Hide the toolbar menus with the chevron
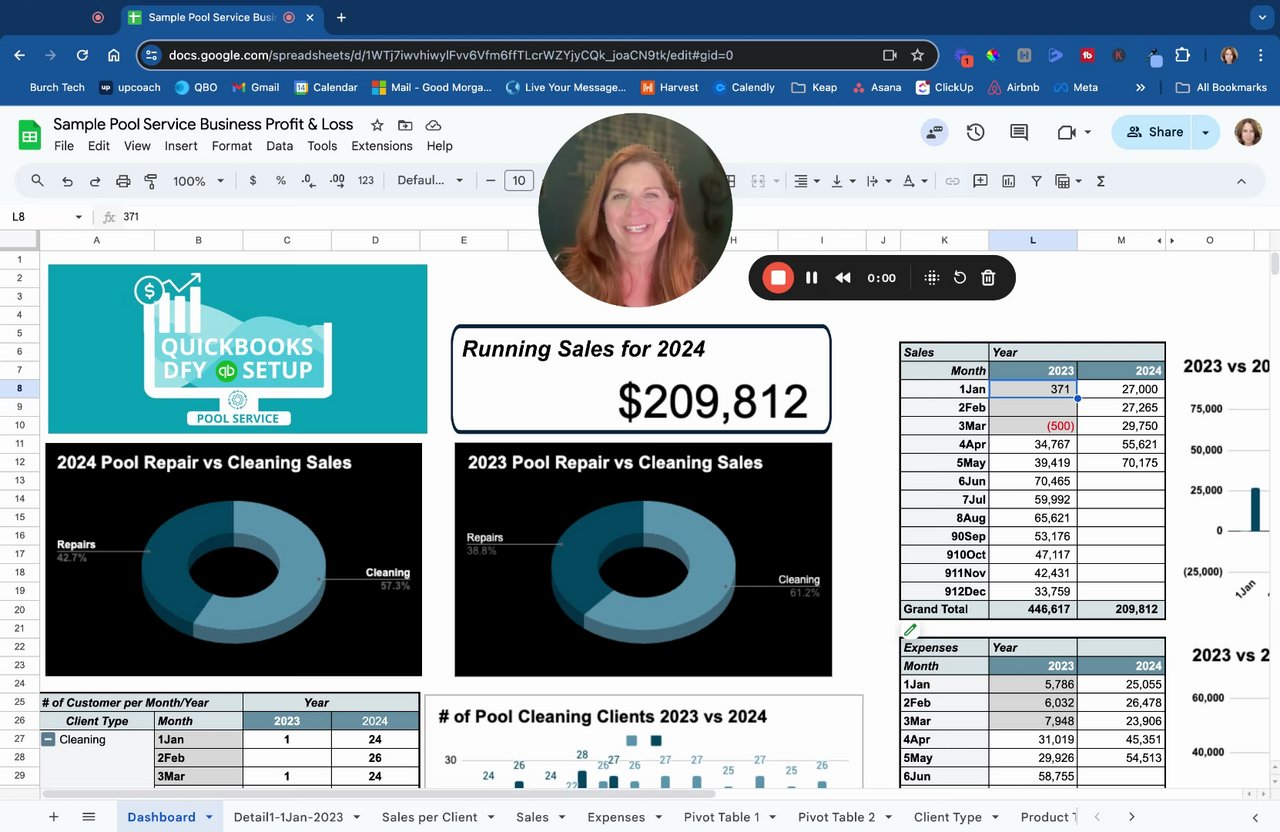Image resolution: width=1280 pixels, height=832 pixels. click(1241, 181)
